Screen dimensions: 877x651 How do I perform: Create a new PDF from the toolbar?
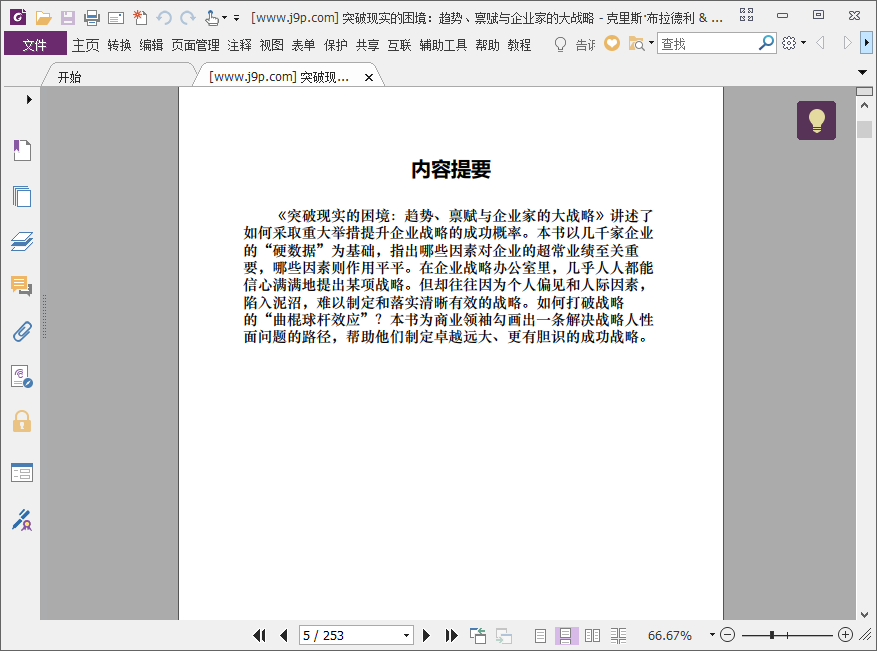(140, 18)
